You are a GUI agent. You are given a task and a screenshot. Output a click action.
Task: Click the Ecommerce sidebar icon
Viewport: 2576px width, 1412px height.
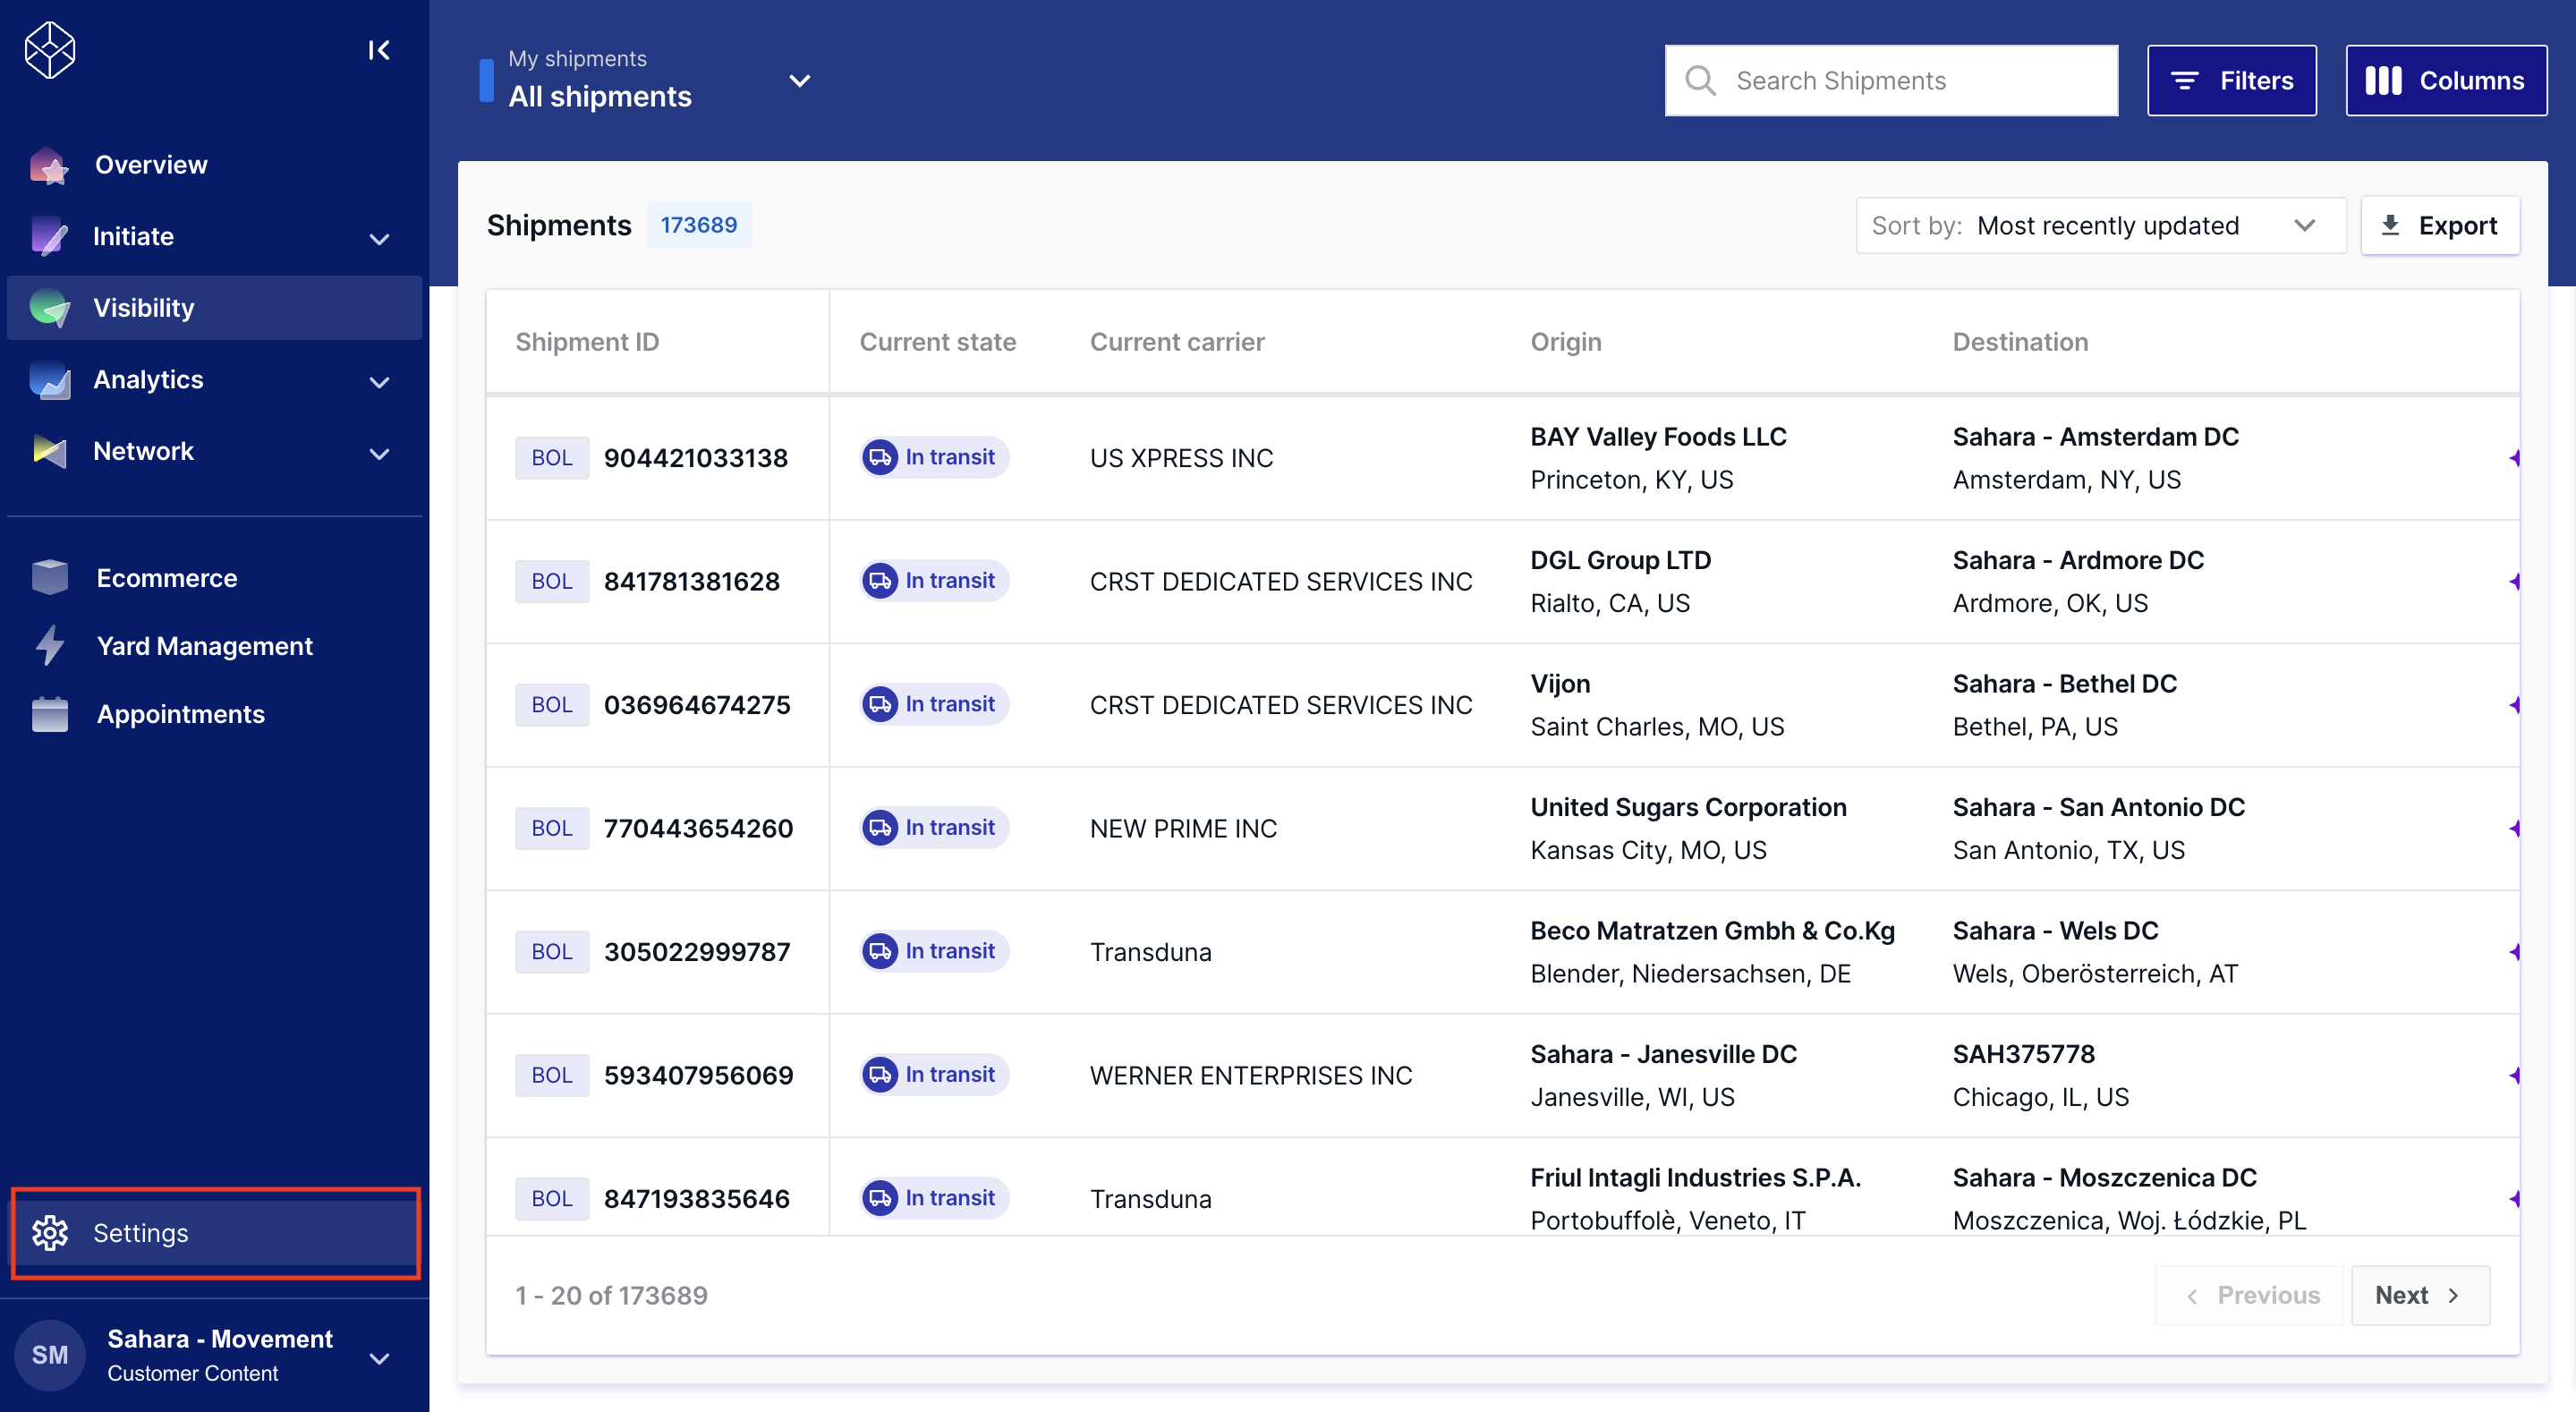click(x=49, y=577)
